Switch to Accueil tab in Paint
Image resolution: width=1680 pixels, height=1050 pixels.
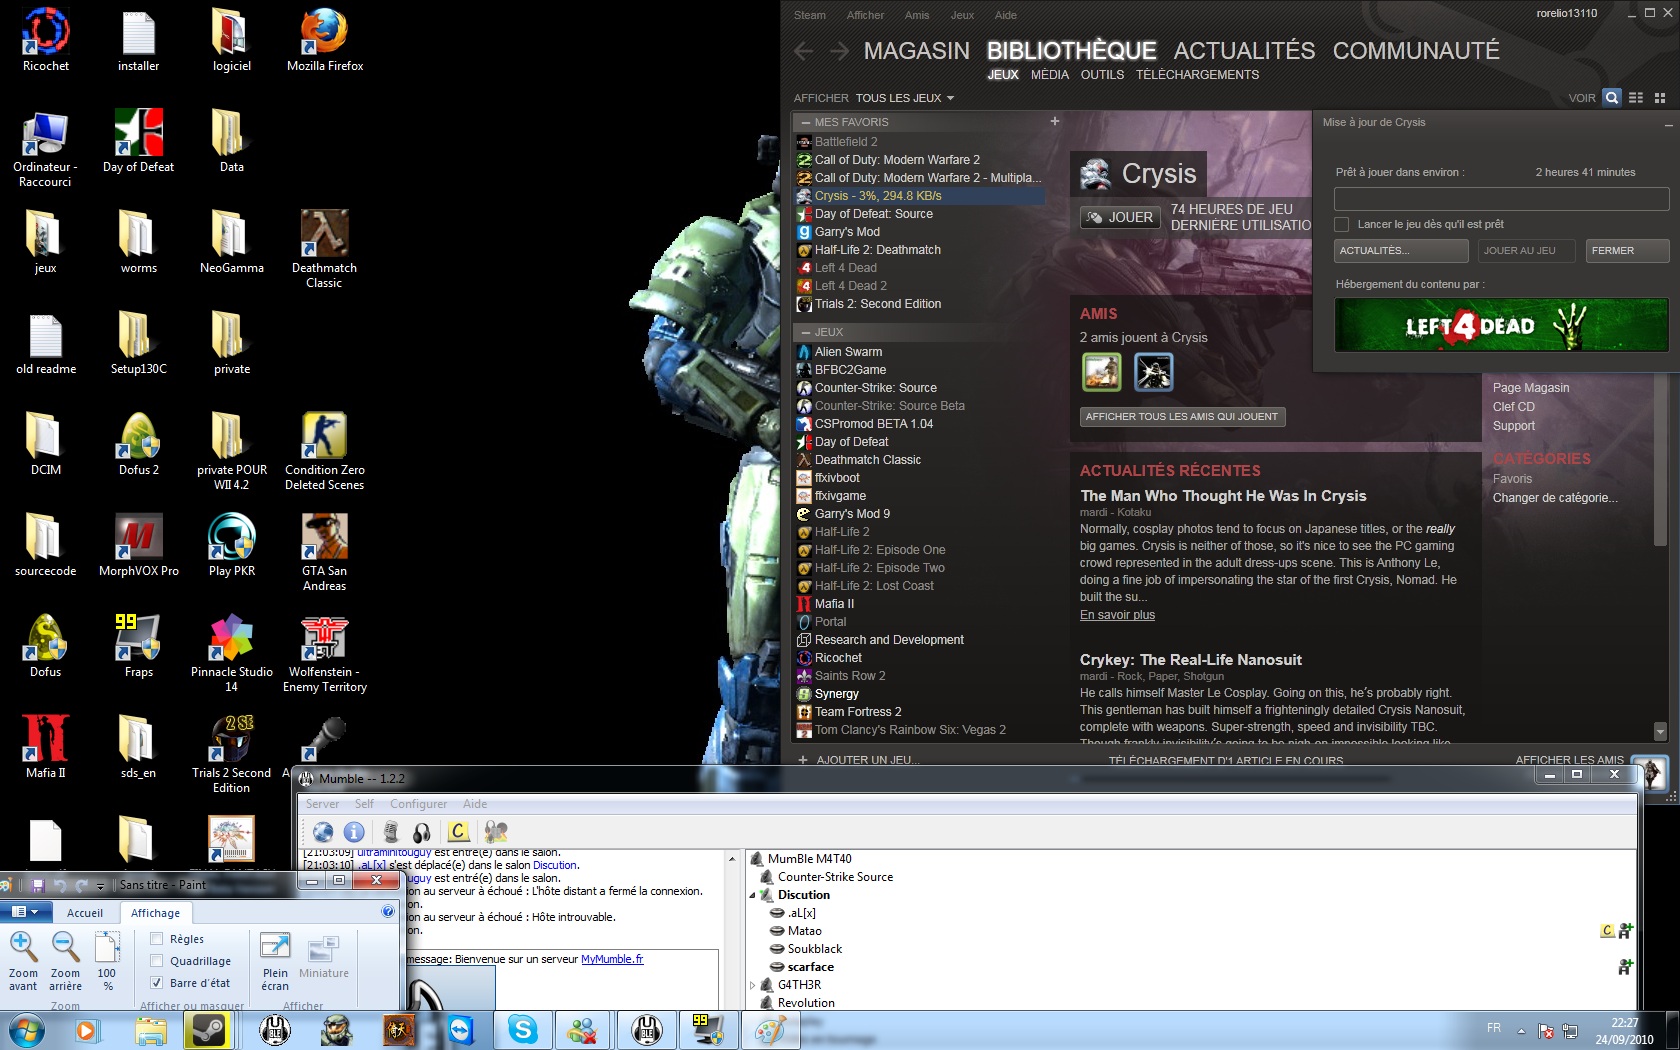[x=85, y=913]
